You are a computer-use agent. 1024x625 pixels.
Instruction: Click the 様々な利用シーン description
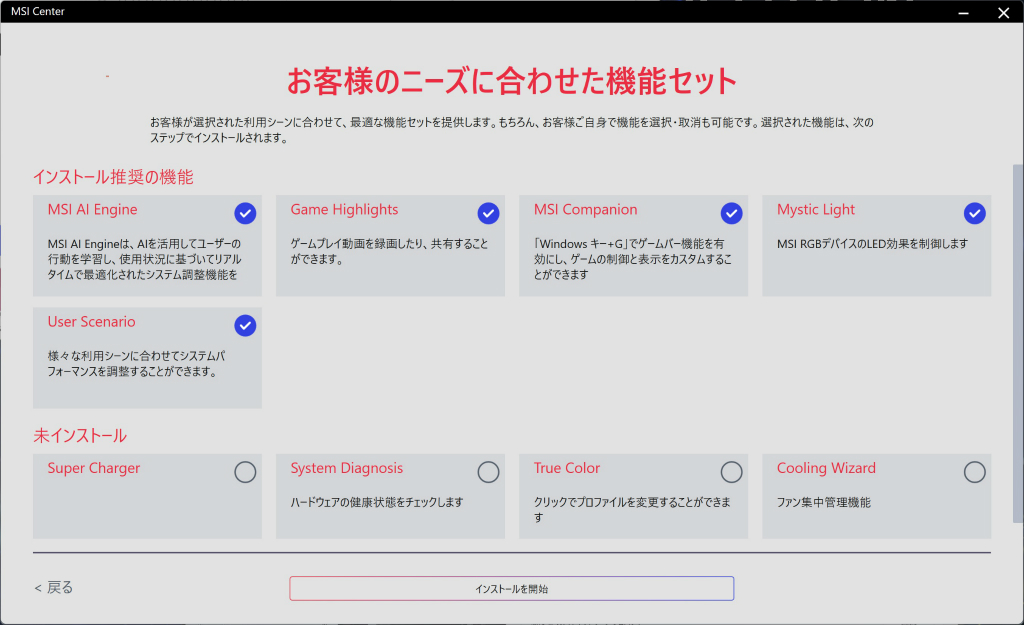click(x=136, y=364)
